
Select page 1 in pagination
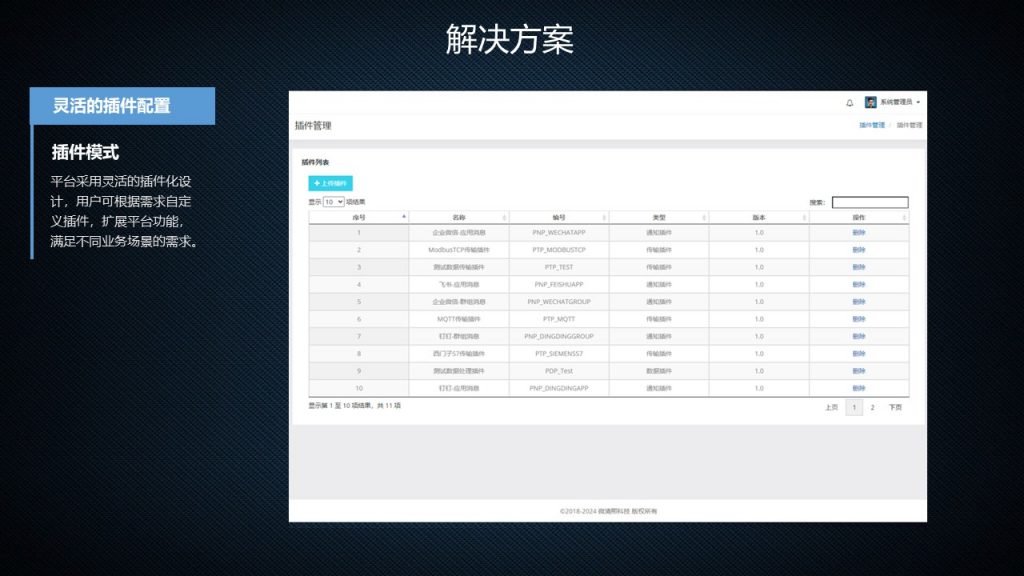pyautogui.click(x=854, y=407)
